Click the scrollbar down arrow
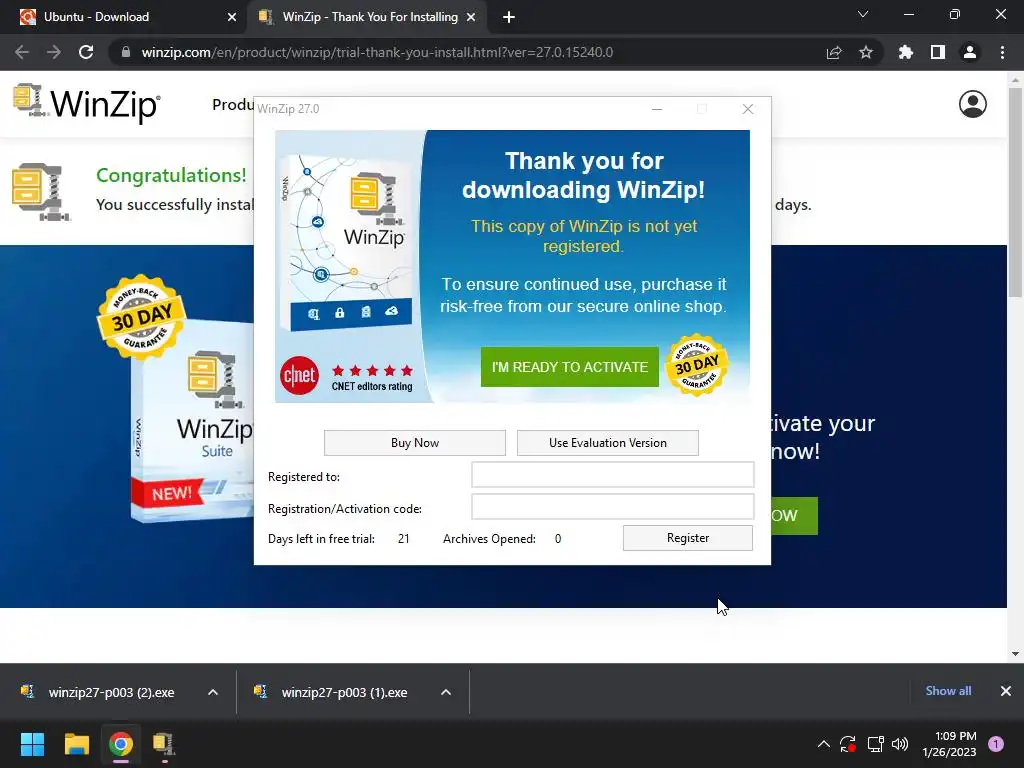Image resolution: width=1024 pixels, height=768 pixels. [x=1015, y=653]
